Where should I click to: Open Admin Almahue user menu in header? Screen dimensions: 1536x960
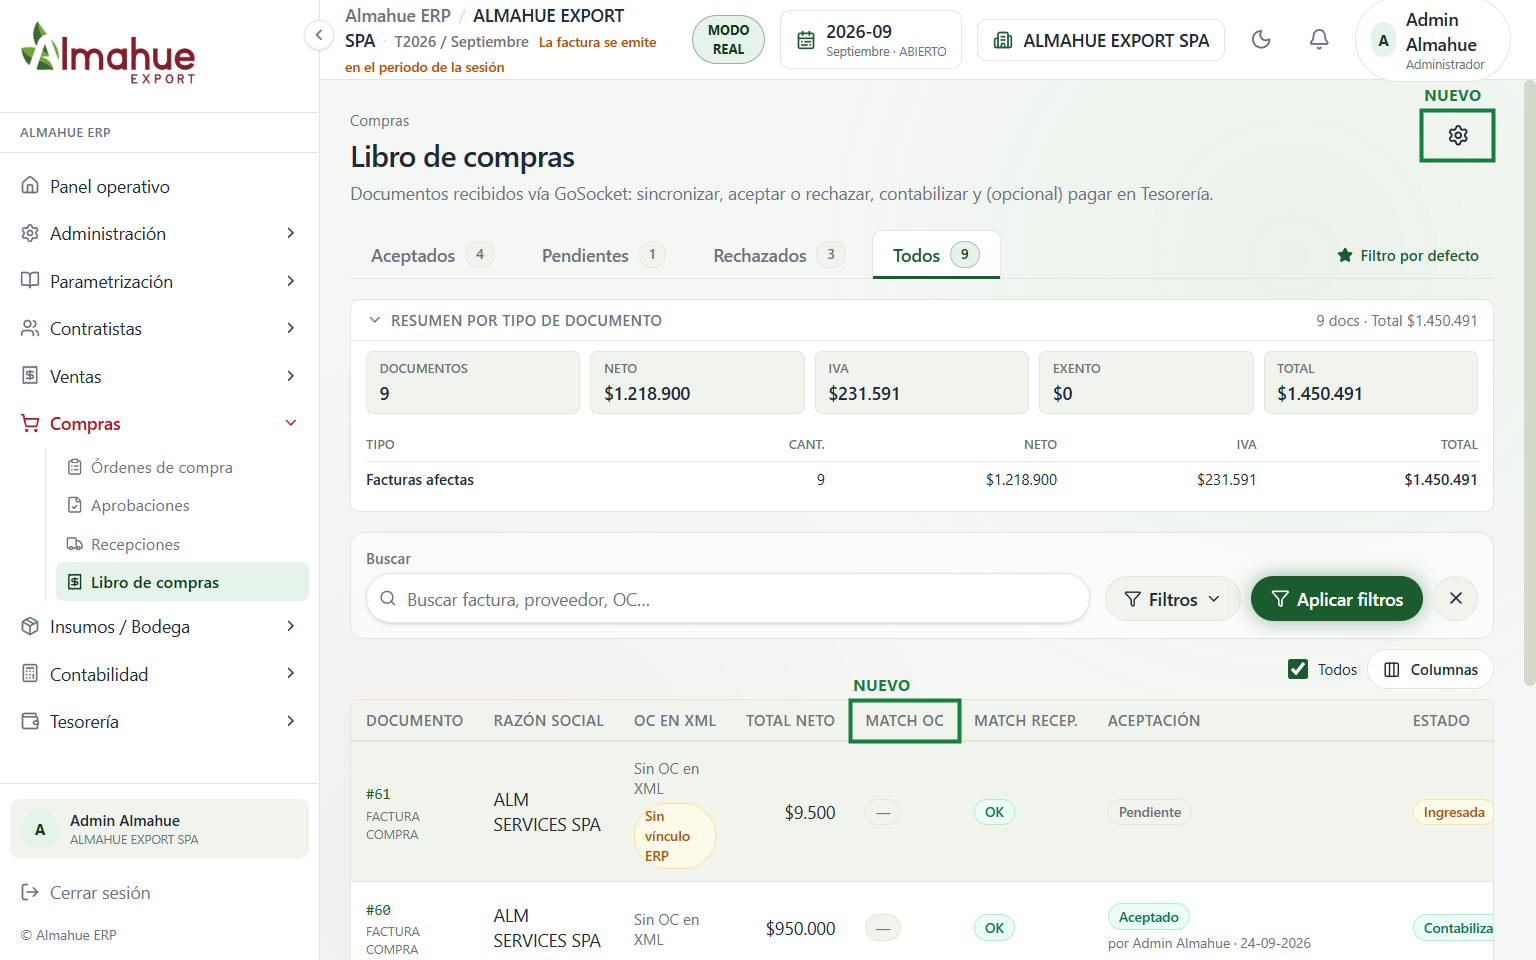(1433, 40)
